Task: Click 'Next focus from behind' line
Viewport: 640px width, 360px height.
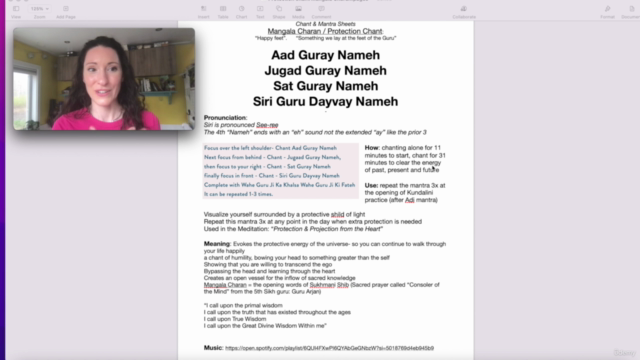Action: [272, 157]
